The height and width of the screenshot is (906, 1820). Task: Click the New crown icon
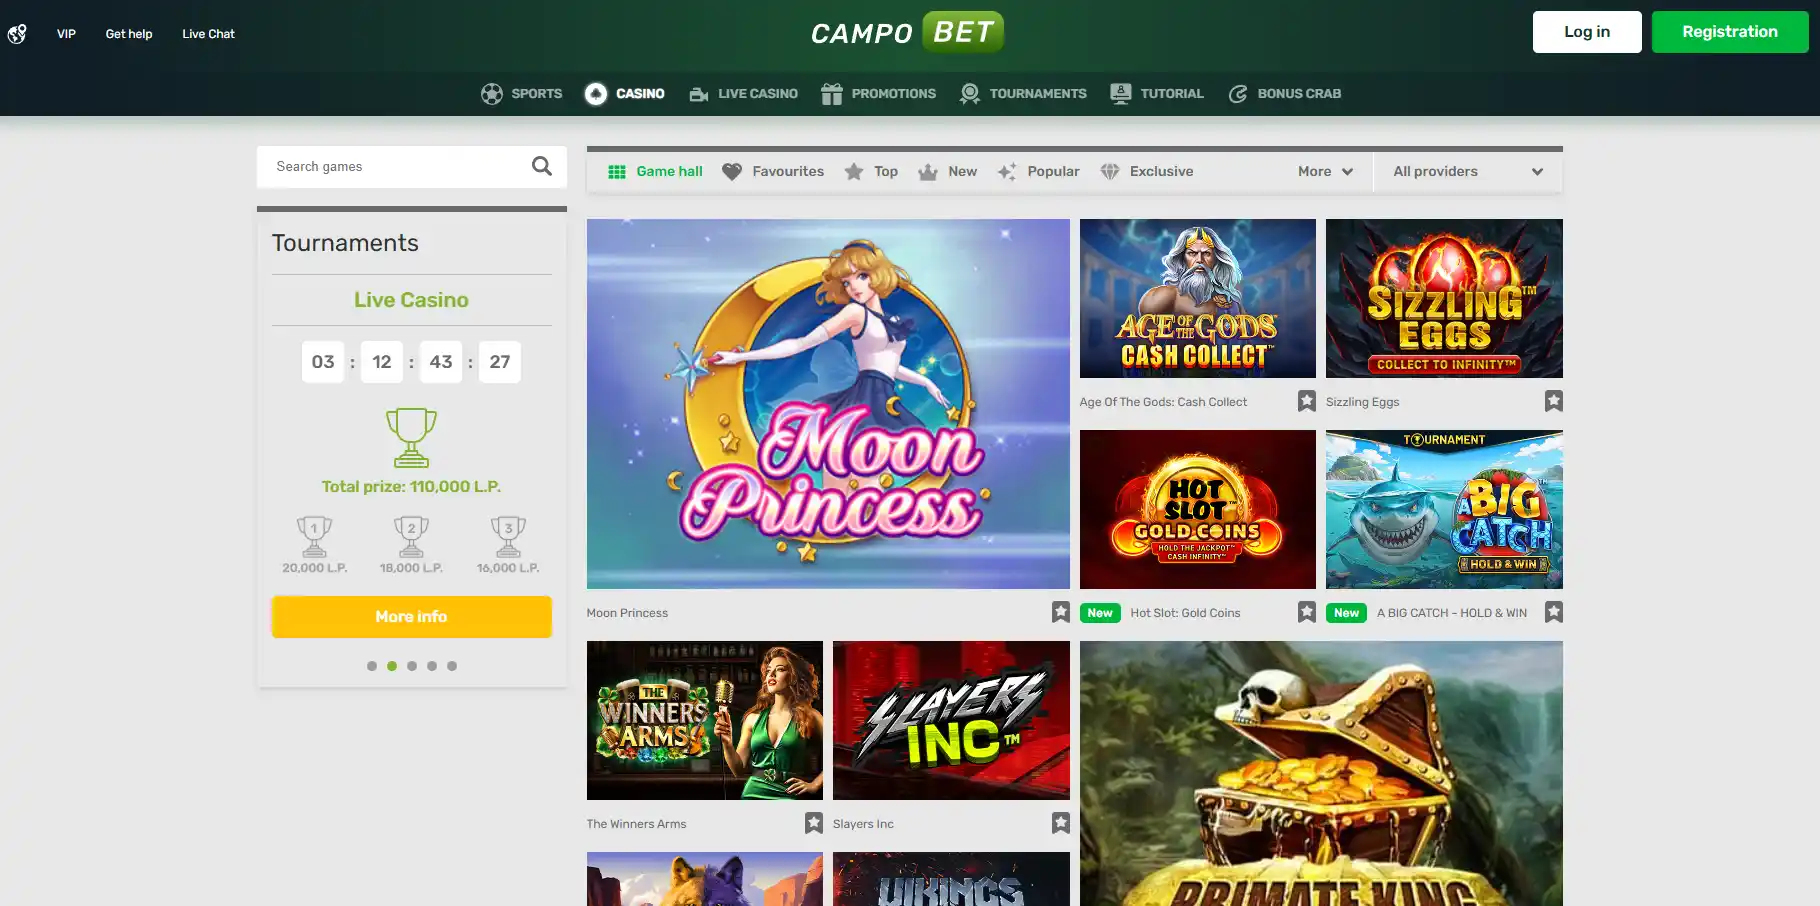tap(928, 172)
